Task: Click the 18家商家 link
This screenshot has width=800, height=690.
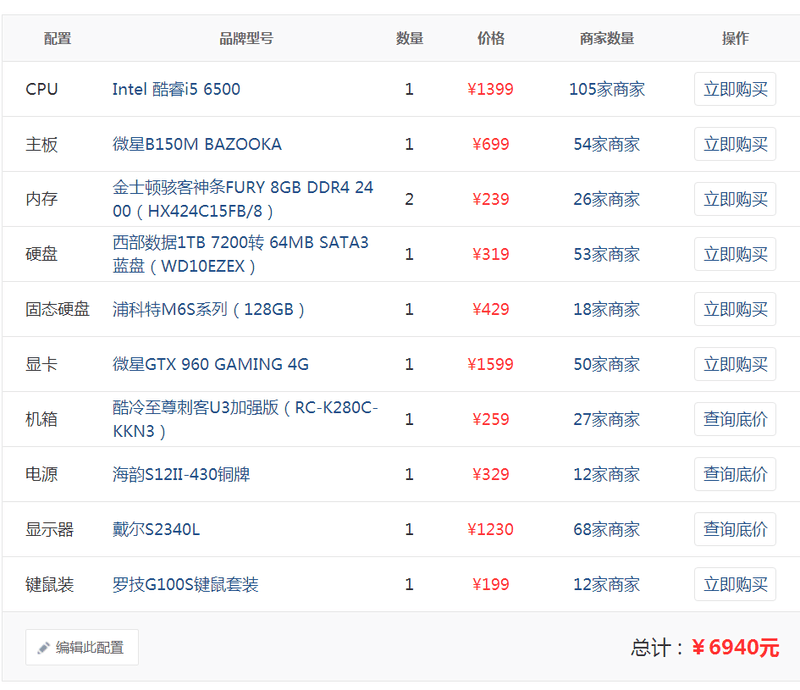Action: [x=607, y=309]
